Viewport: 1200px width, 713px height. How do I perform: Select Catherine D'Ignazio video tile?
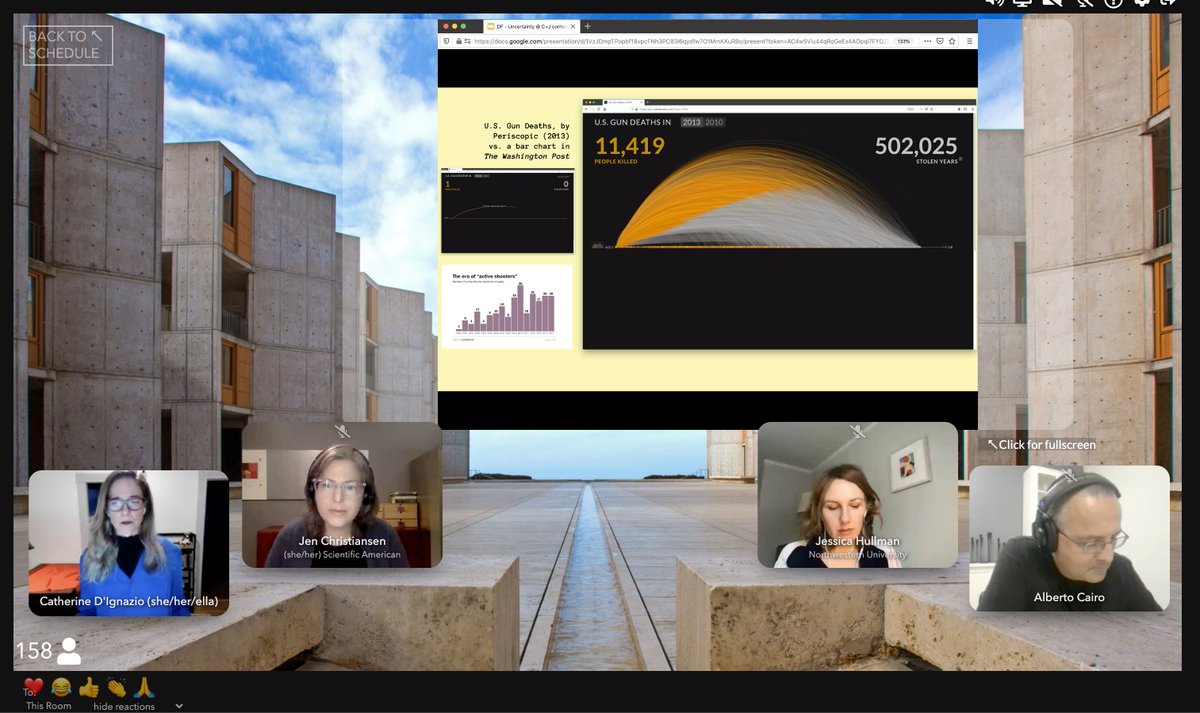click(x=129, y=542)
